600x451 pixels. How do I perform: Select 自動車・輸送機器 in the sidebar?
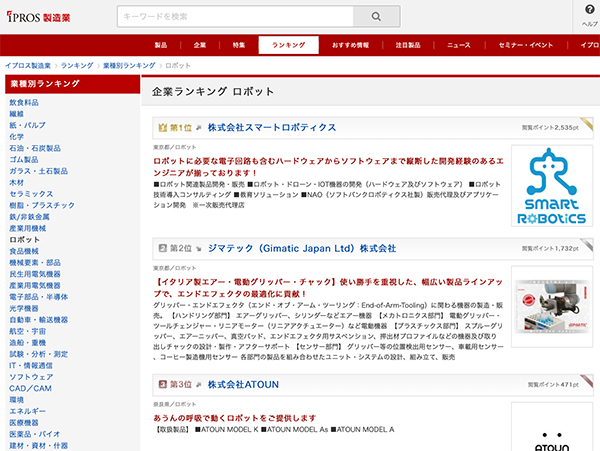coord(38,319)
